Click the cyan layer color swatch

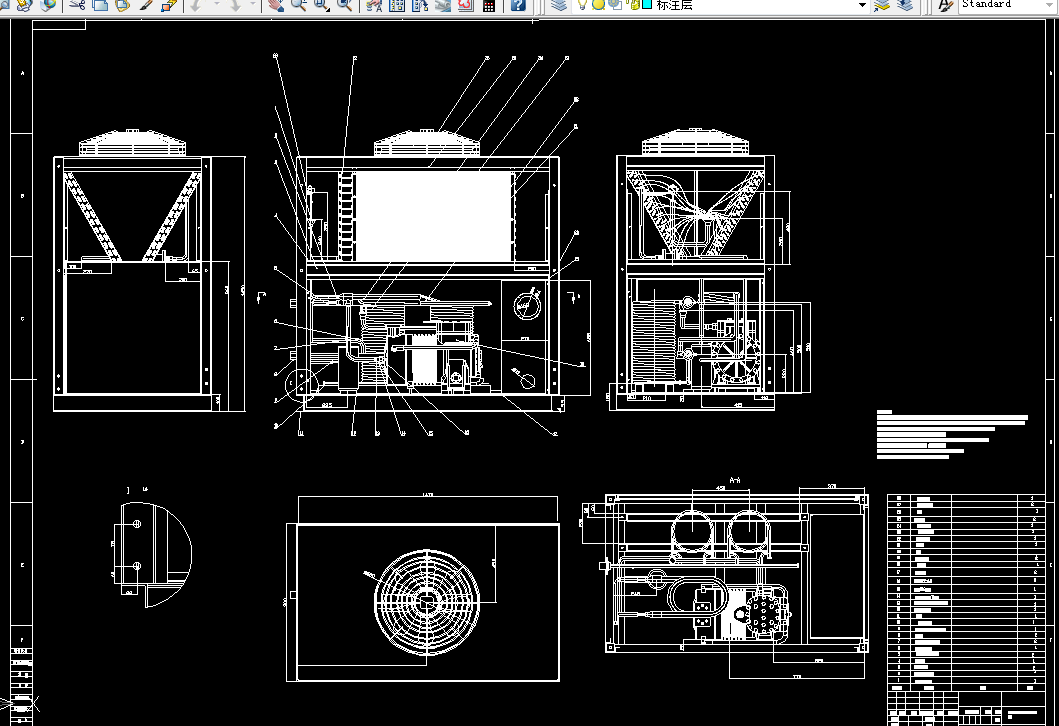click(x=647, y=5)
